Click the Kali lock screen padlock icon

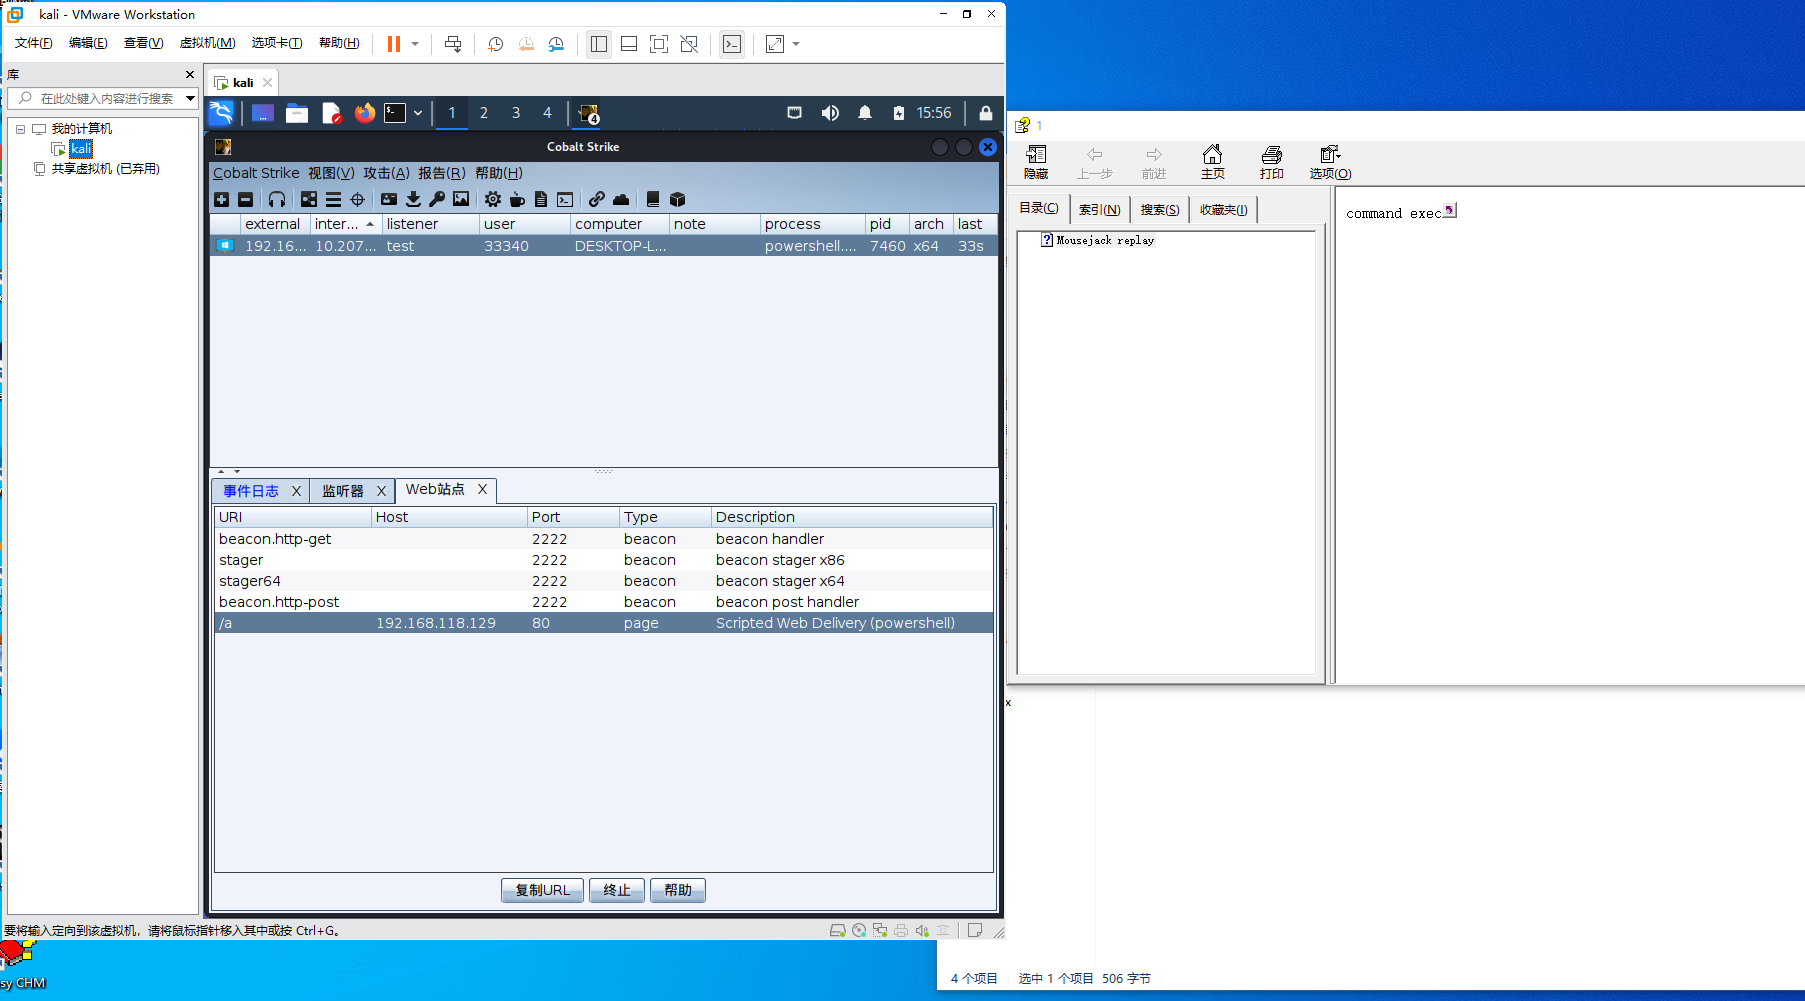coord(986,113)
